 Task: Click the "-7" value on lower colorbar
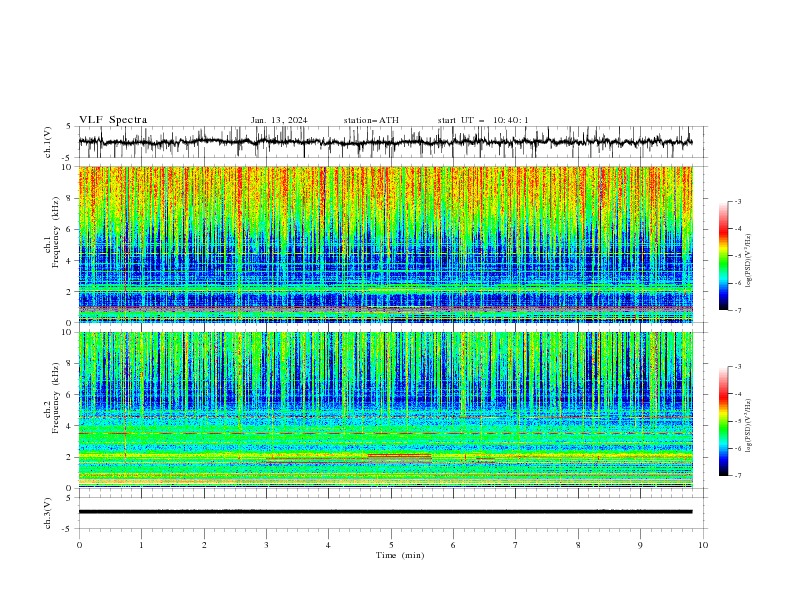[x=737, y=475]
